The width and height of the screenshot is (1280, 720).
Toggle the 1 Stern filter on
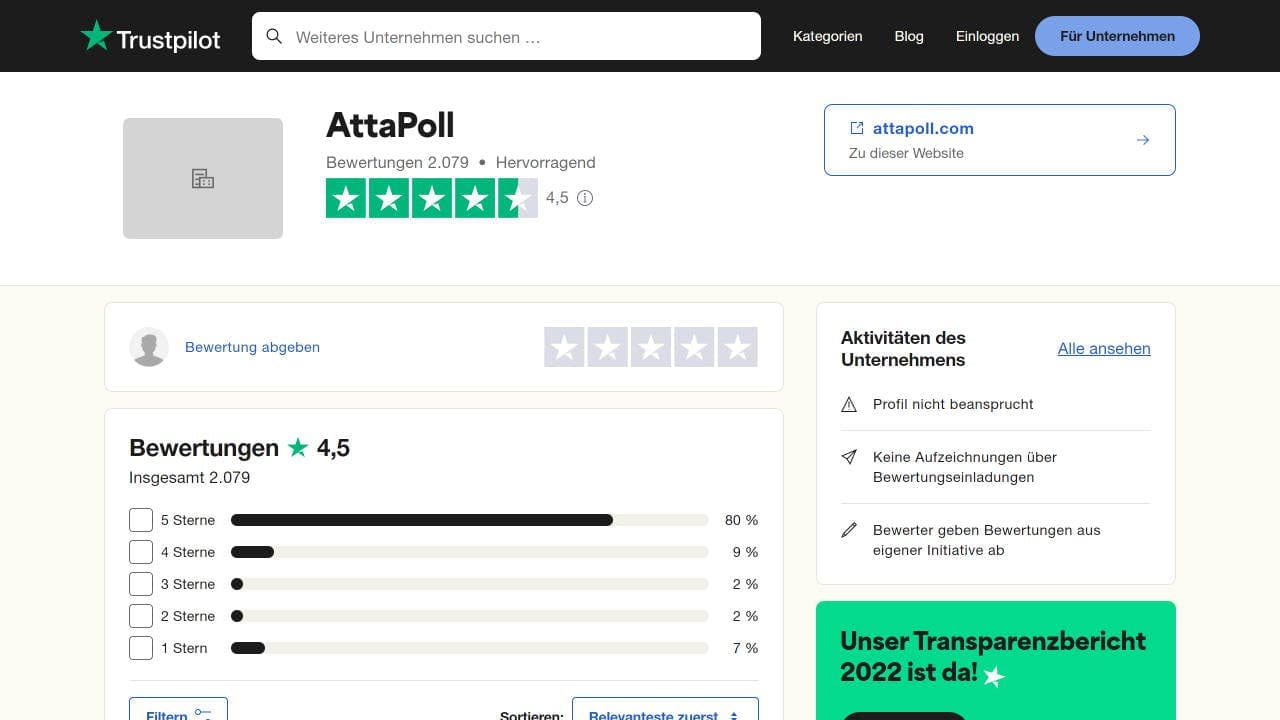click(x=141, y=648)
